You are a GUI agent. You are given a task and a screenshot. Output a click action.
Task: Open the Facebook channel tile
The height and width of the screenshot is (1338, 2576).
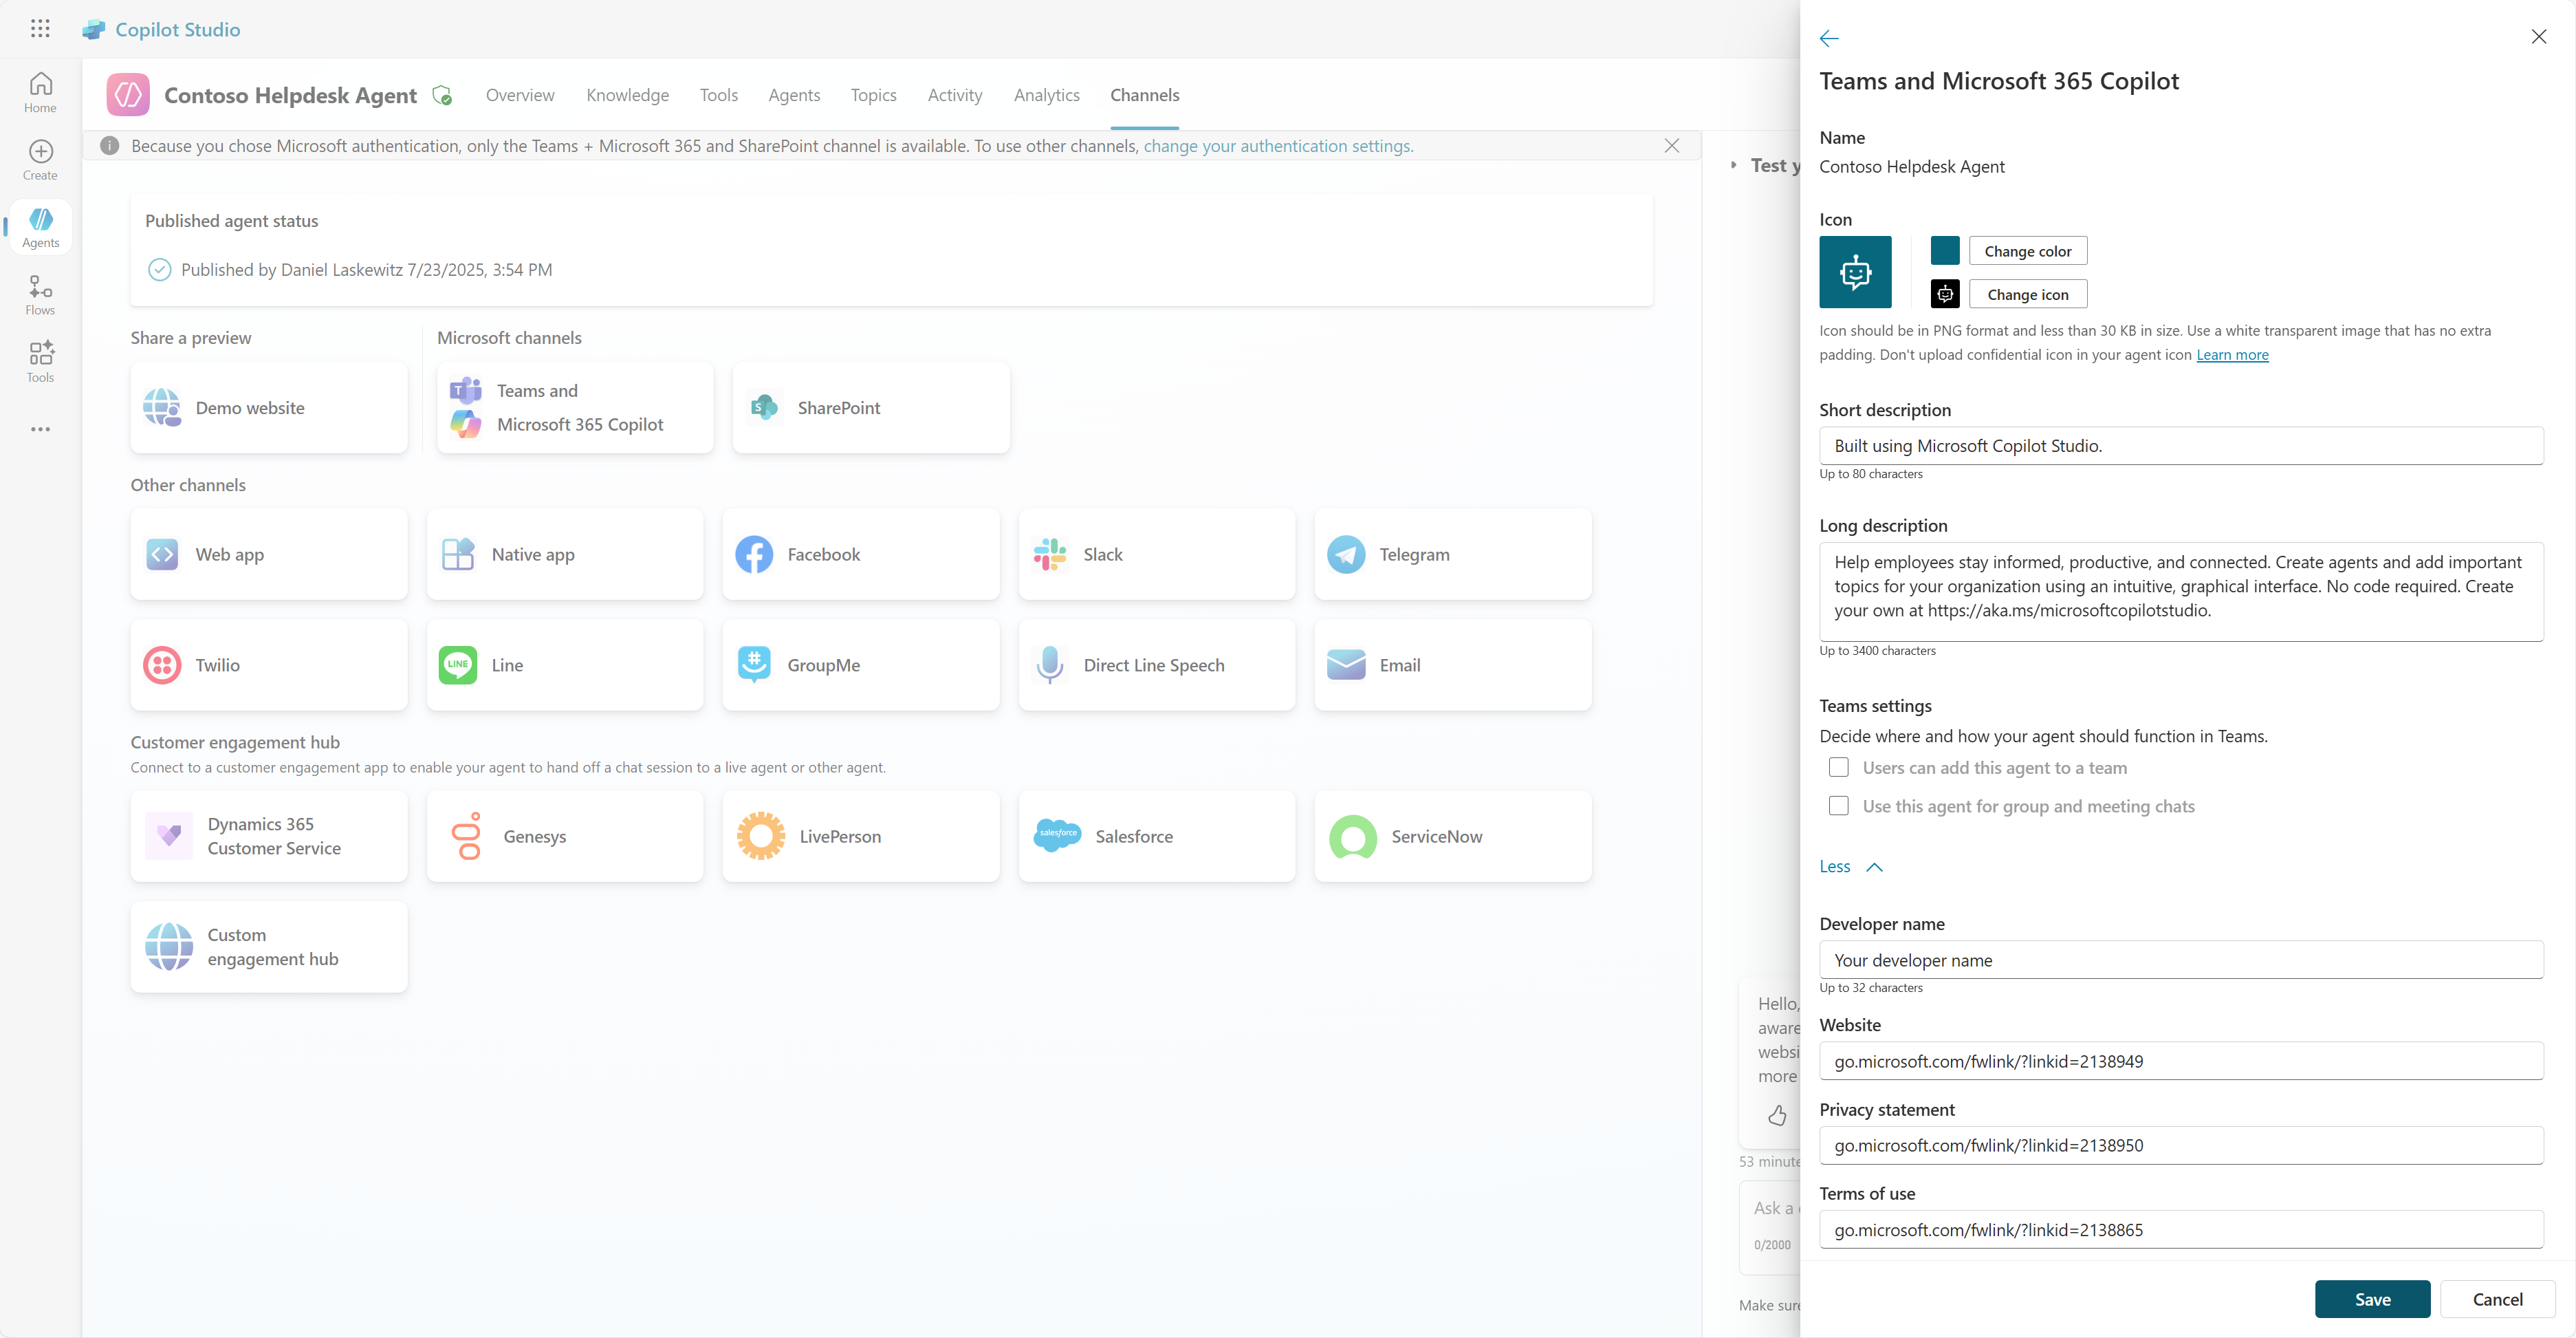tap(861, 554)
